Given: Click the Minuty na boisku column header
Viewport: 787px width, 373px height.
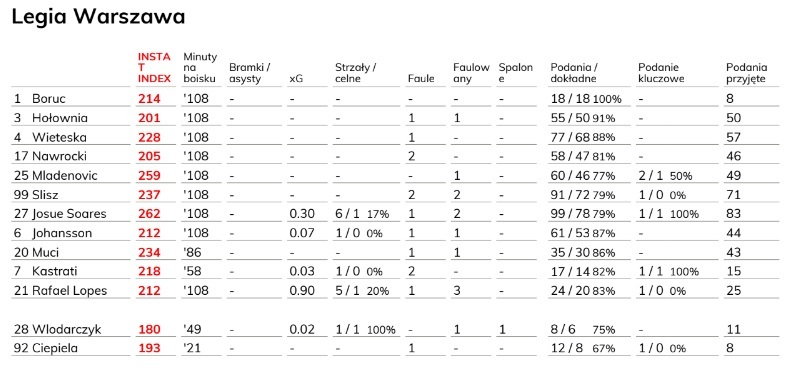Looking at the screenshot, I should pos(200,67).
